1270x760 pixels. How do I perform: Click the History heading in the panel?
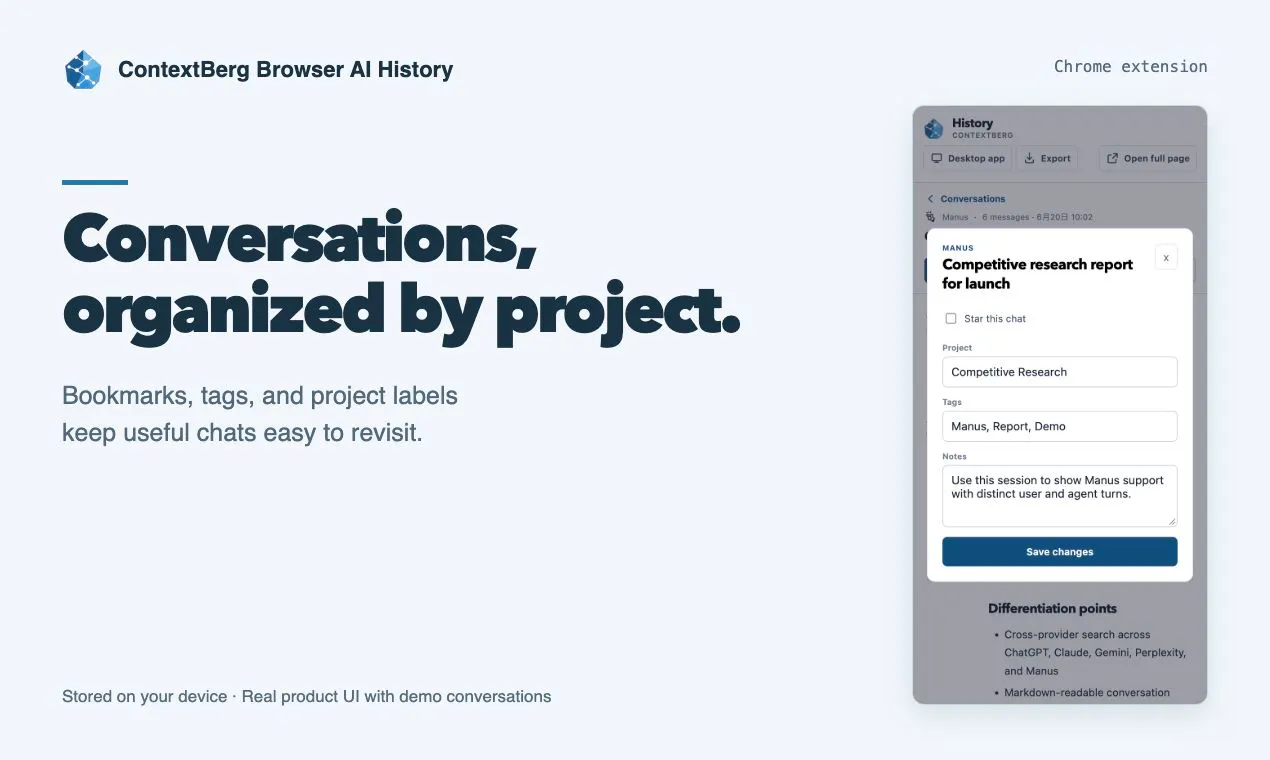(972, 123)
